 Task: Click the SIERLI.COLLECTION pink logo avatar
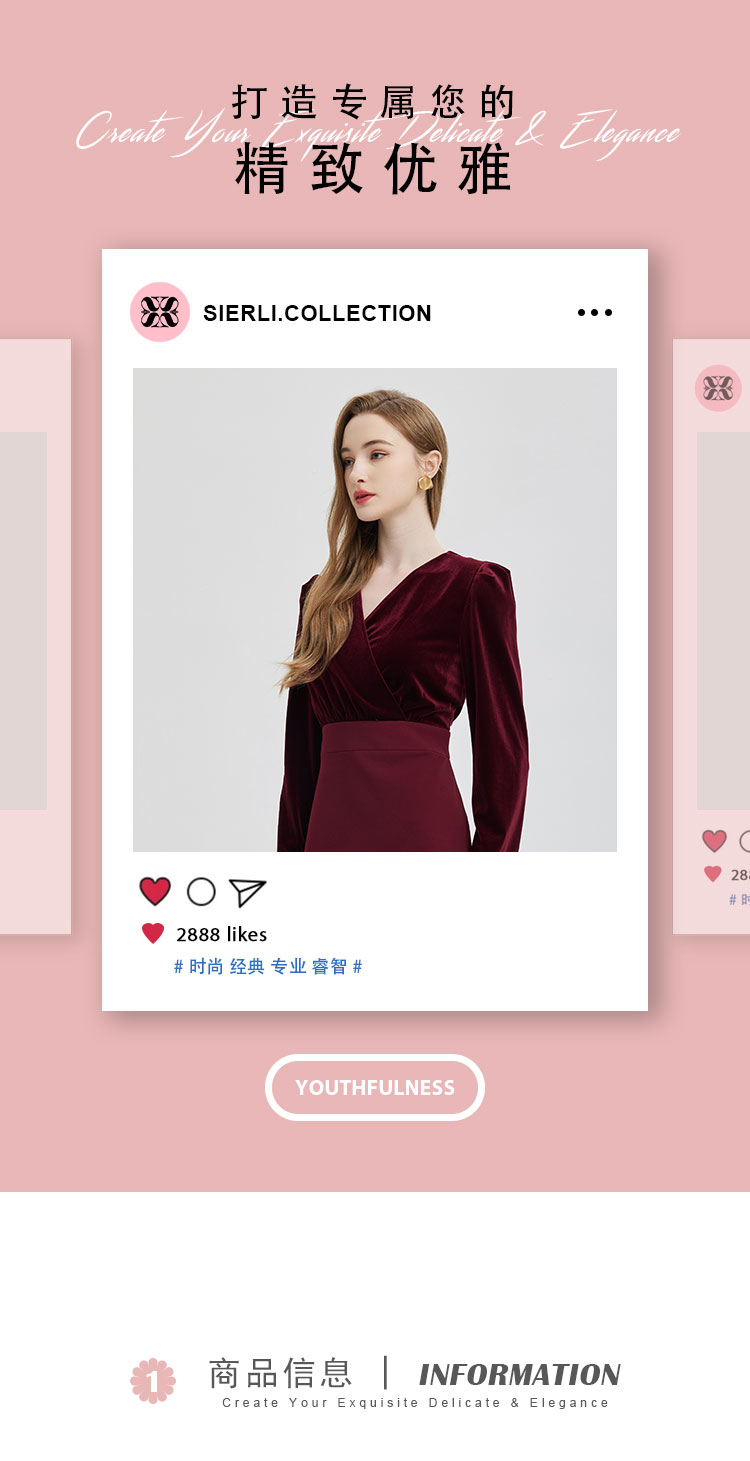tap(160, 312)
